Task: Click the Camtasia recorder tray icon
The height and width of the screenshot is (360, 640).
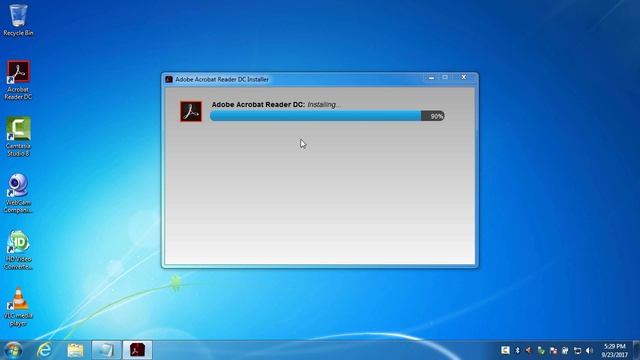Action: 505,350
